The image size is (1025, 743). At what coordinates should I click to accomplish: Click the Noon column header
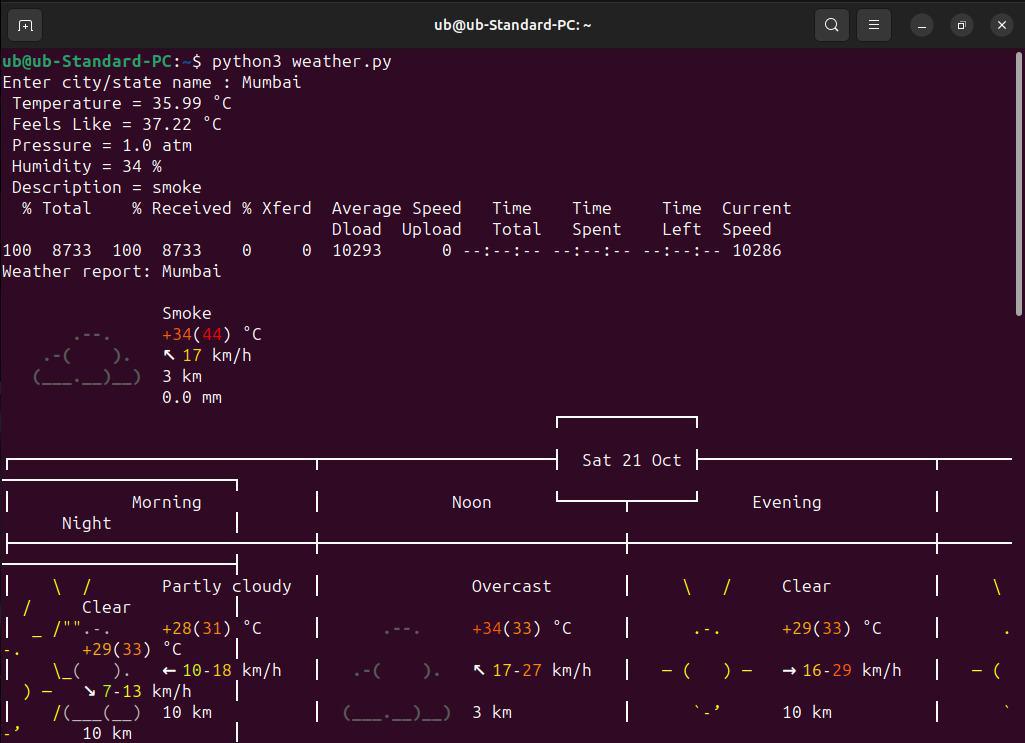pos(471,502)
